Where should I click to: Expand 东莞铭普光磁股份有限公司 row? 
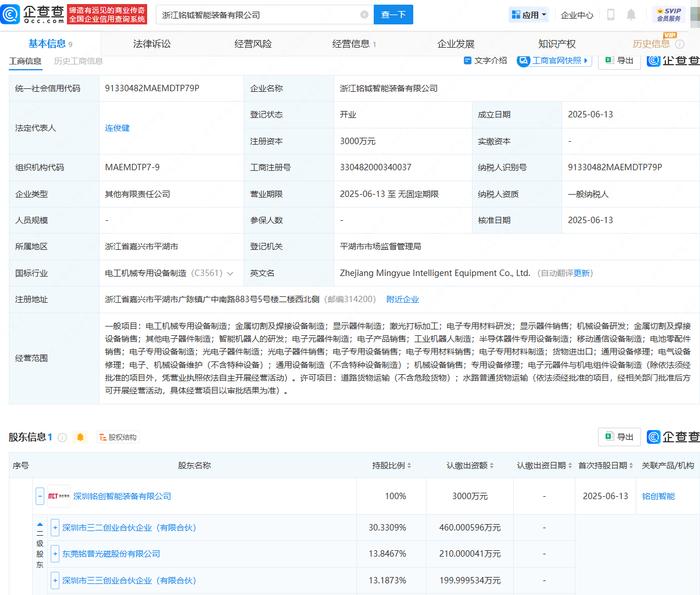(x=55, y=554)
